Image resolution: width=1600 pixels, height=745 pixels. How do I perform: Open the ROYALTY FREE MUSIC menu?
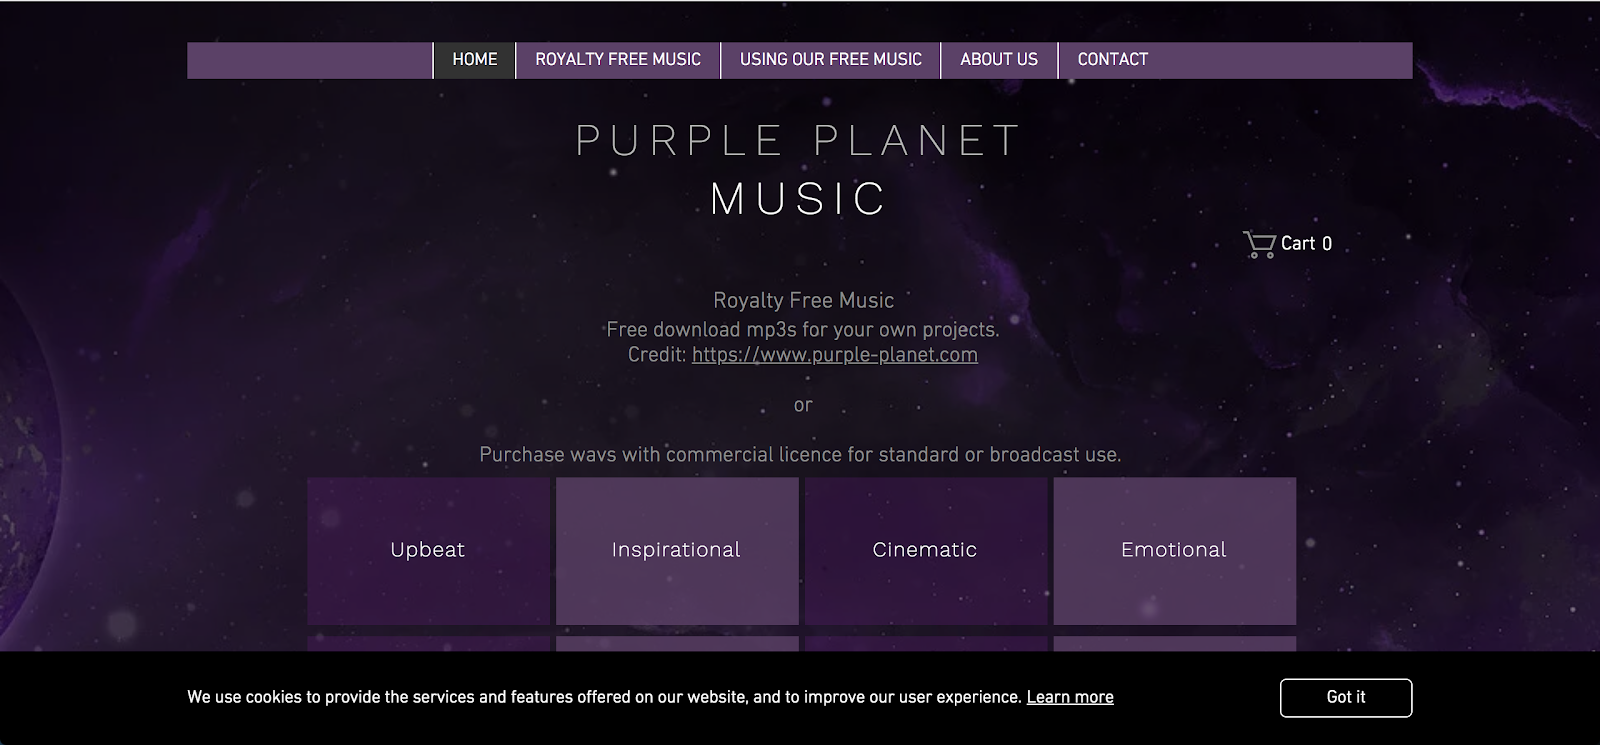618,60
